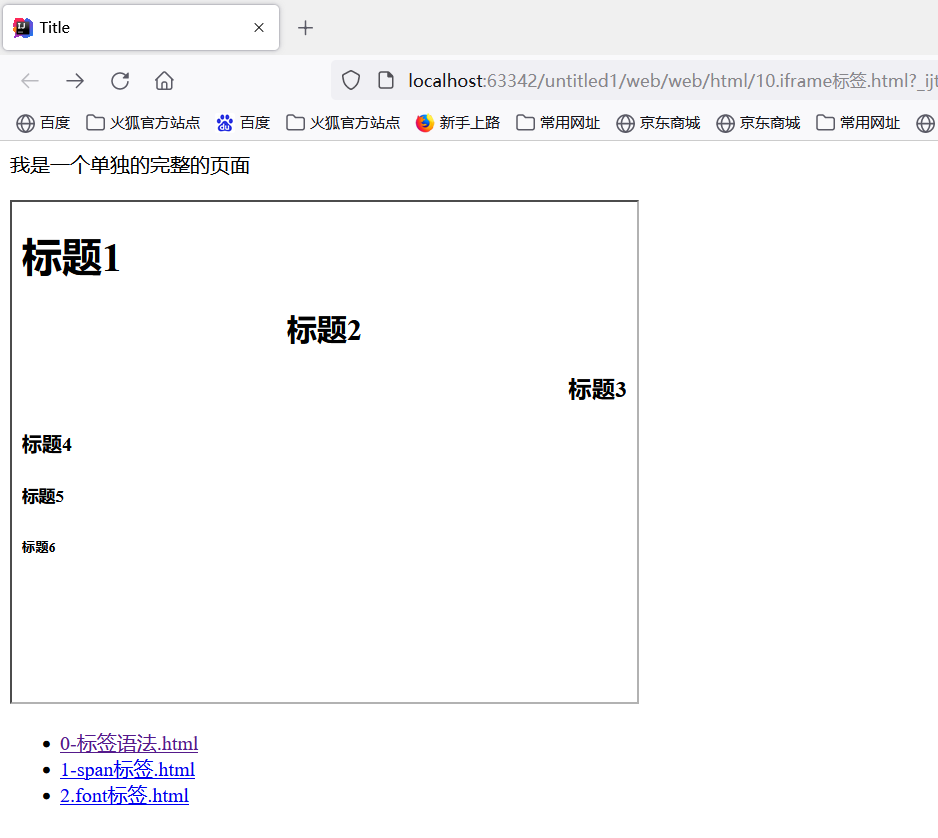Open the second 常用网址 folder
The width and height of the screenshot is (938, 838).
[x=858, y=122]
